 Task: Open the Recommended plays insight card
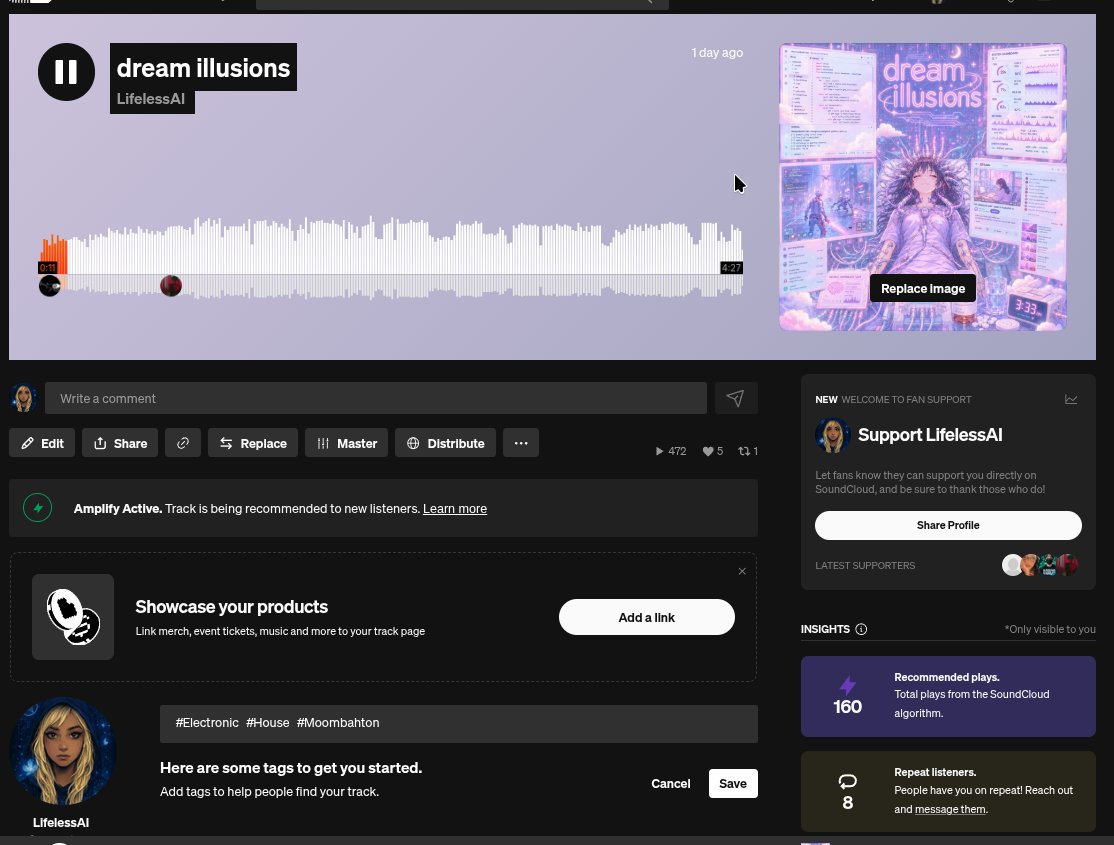(x=948, y=696)
